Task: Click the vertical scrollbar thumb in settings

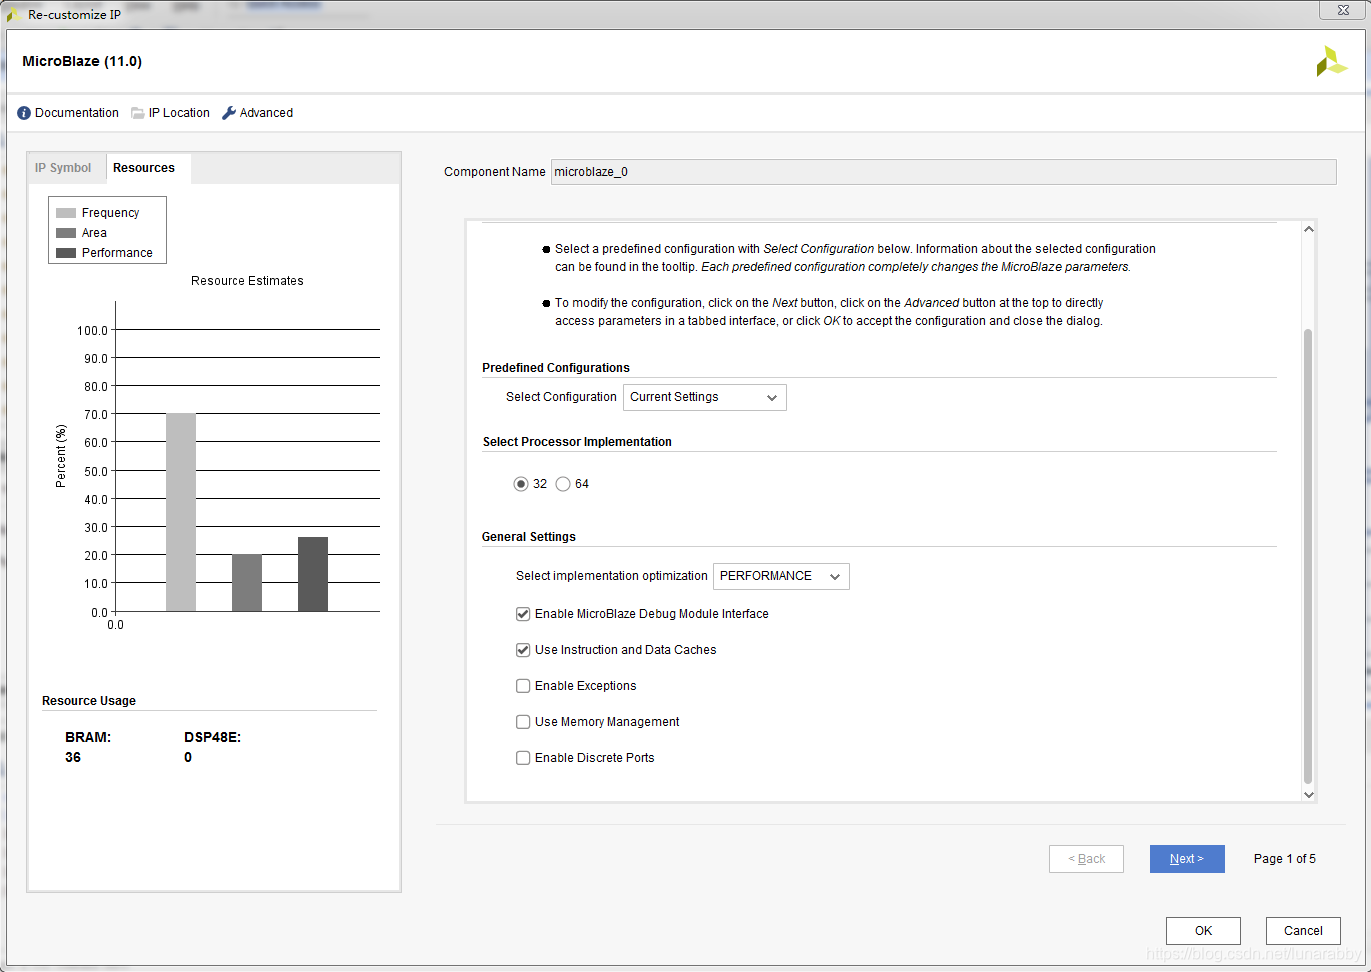Action: (x=1308, y=557)
